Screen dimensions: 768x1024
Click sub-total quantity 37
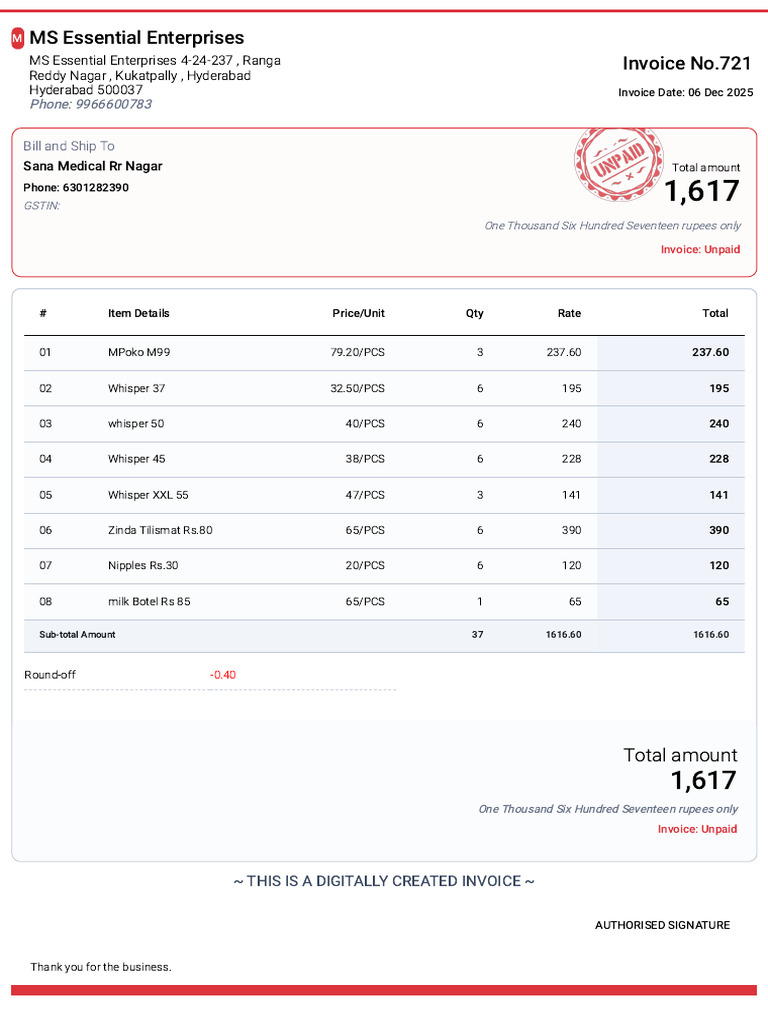coord(477,635)
